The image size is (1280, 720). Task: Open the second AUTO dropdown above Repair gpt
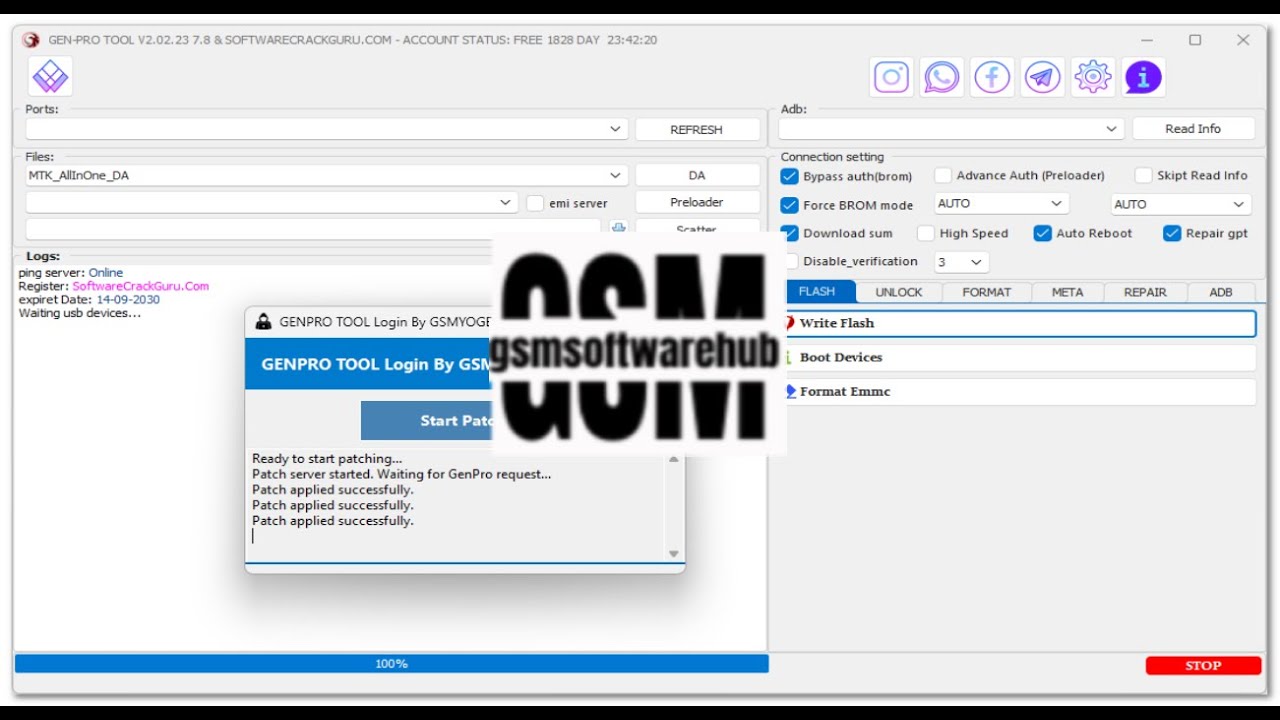click(1181, 204)
